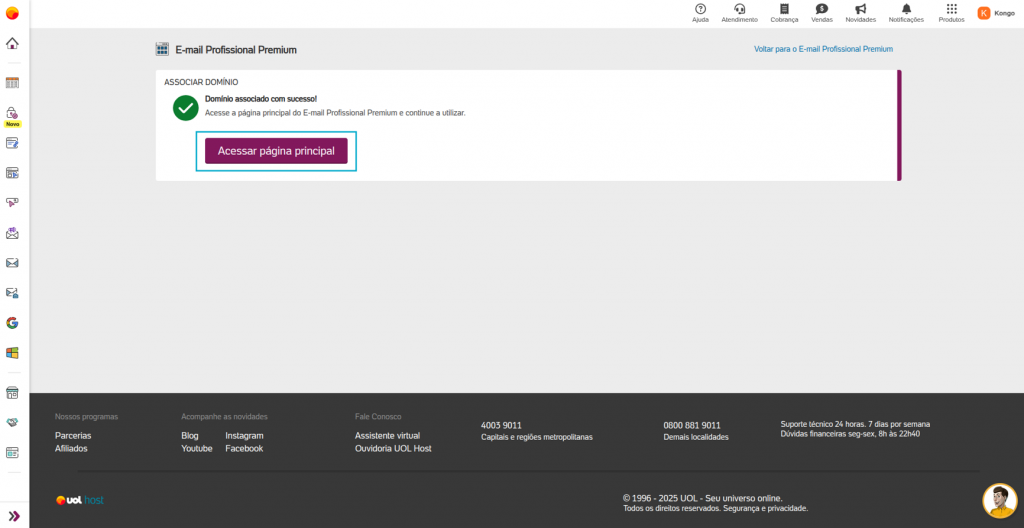Click 'Domínio associado com sucesso!' message
The image size is (1024, 528).
click(x=261, y=99)
